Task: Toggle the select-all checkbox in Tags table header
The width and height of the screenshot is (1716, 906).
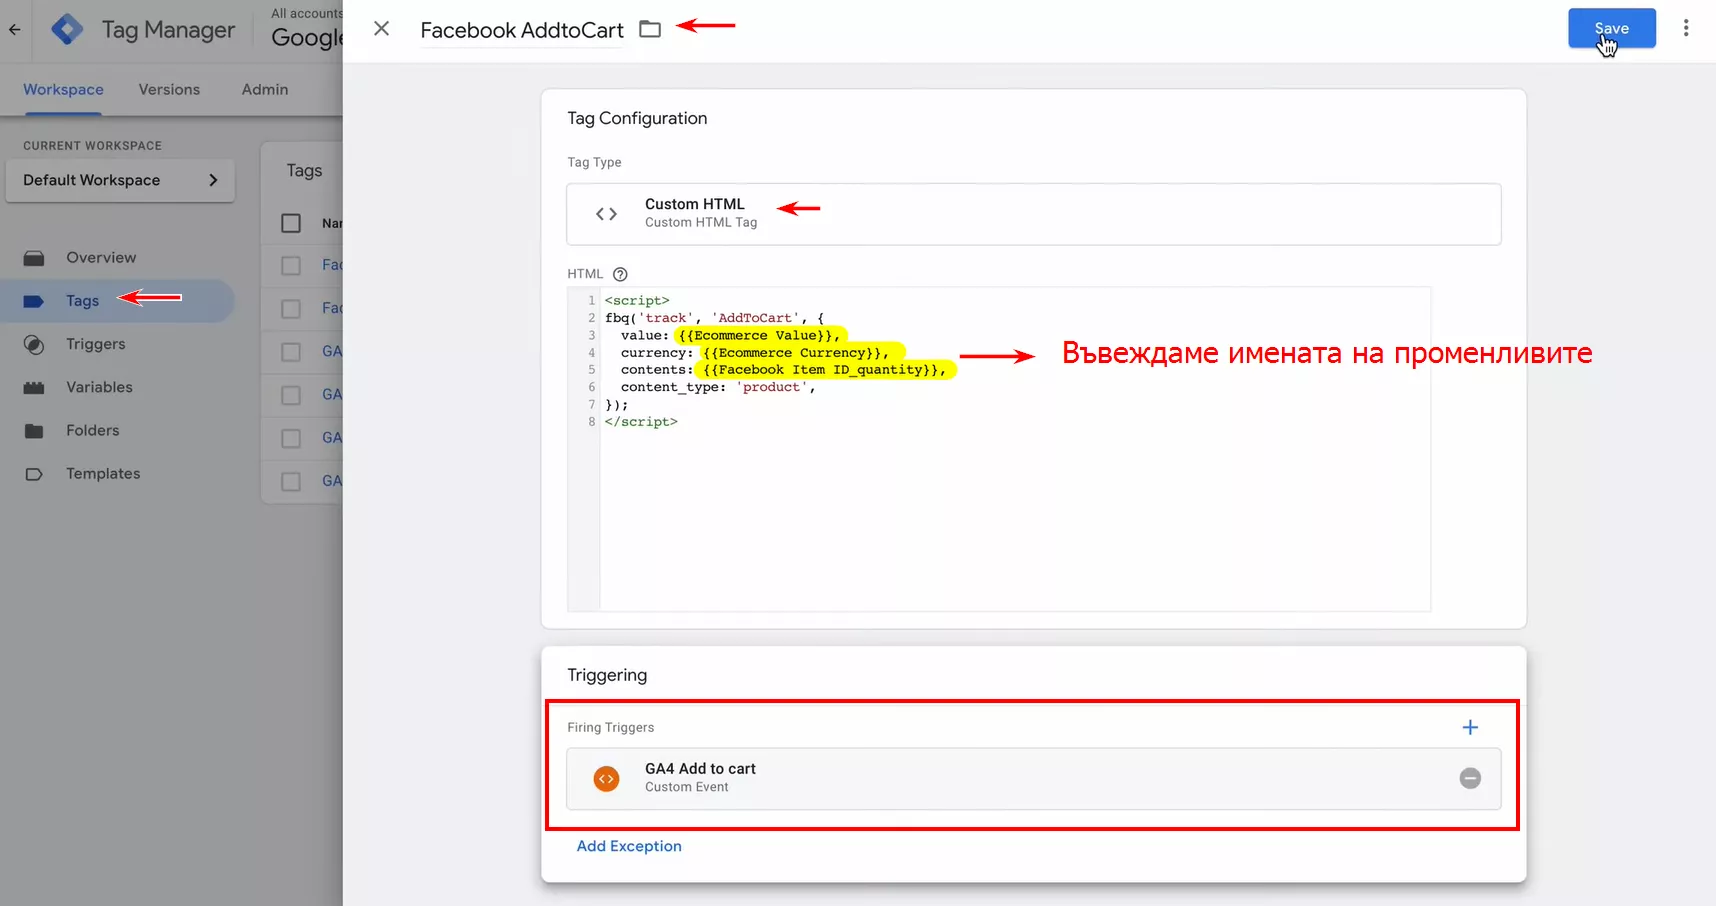Action: (x=291, y=223)
